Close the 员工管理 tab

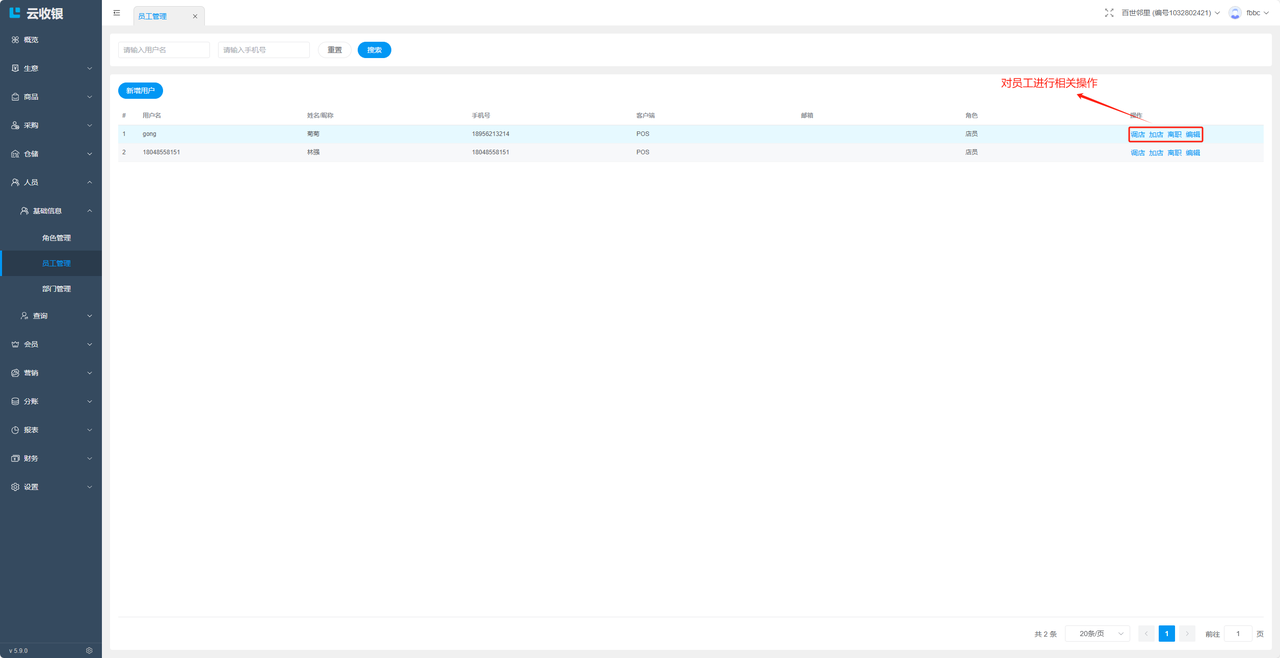click(x=195, y=16)
